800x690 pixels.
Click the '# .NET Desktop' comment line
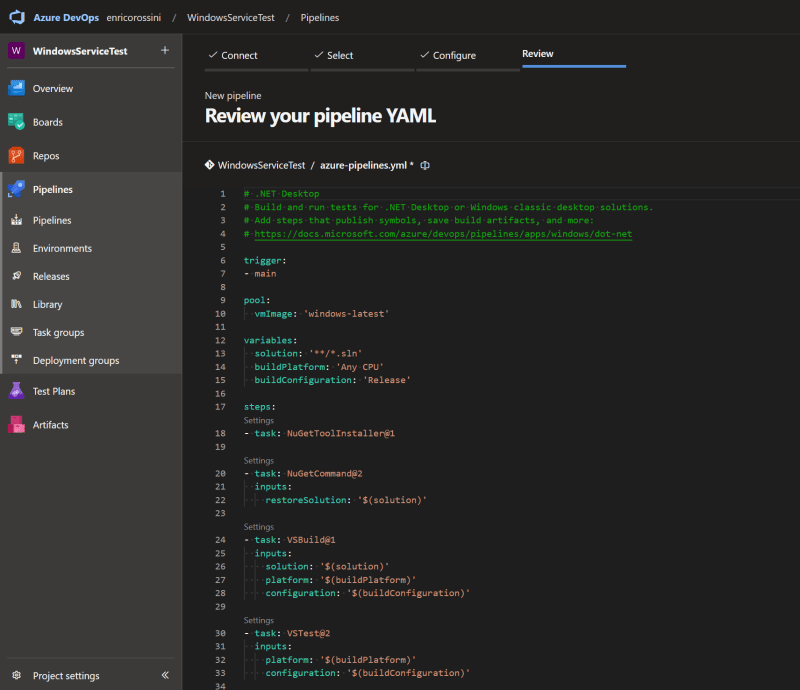(x=282, y=193)
